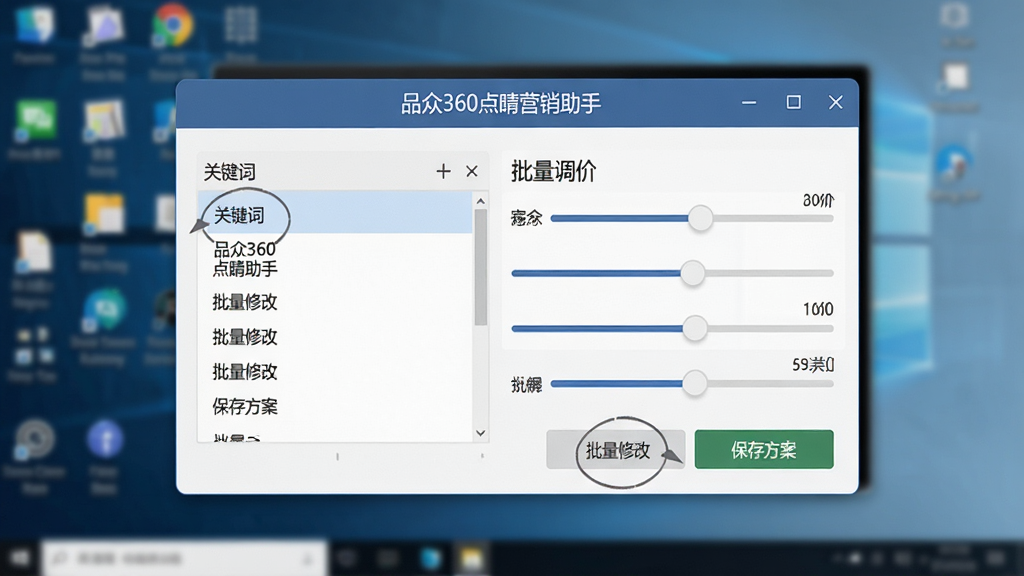Screen dimensions: 1024x576
Task: Adjust the slider showing value 59
Action: point(695,383)
